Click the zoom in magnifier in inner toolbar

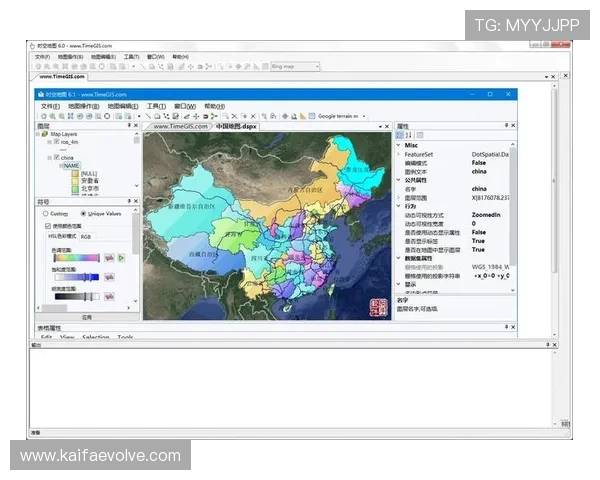(x=52, y=116)
